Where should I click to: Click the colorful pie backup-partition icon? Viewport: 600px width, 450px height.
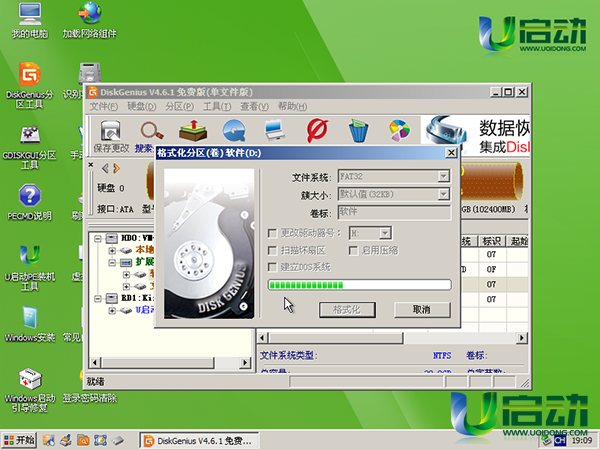(x=399, y=130)
